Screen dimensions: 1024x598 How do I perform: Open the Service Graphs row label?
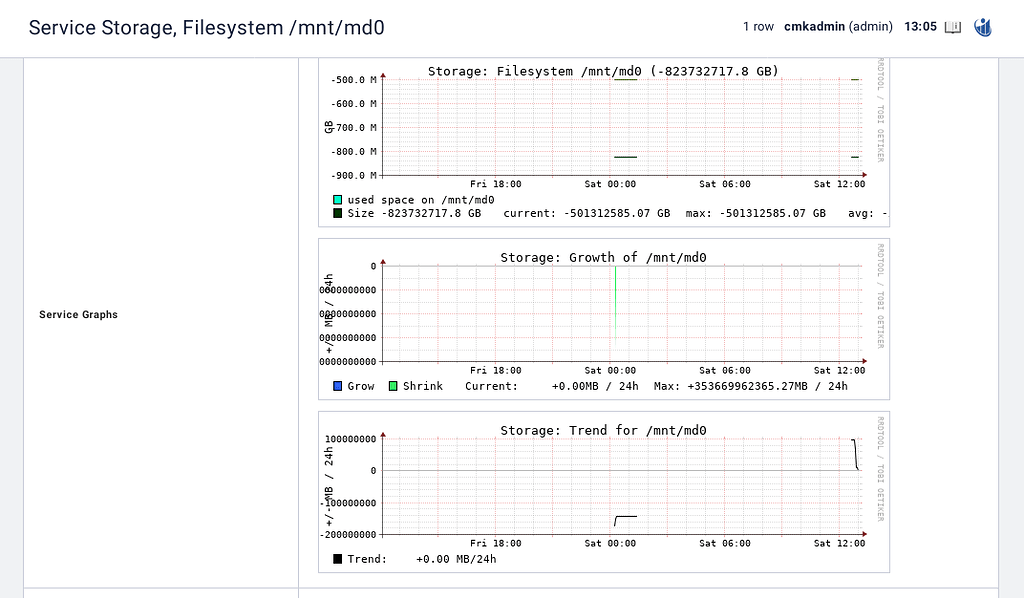(x=78, y=314)
